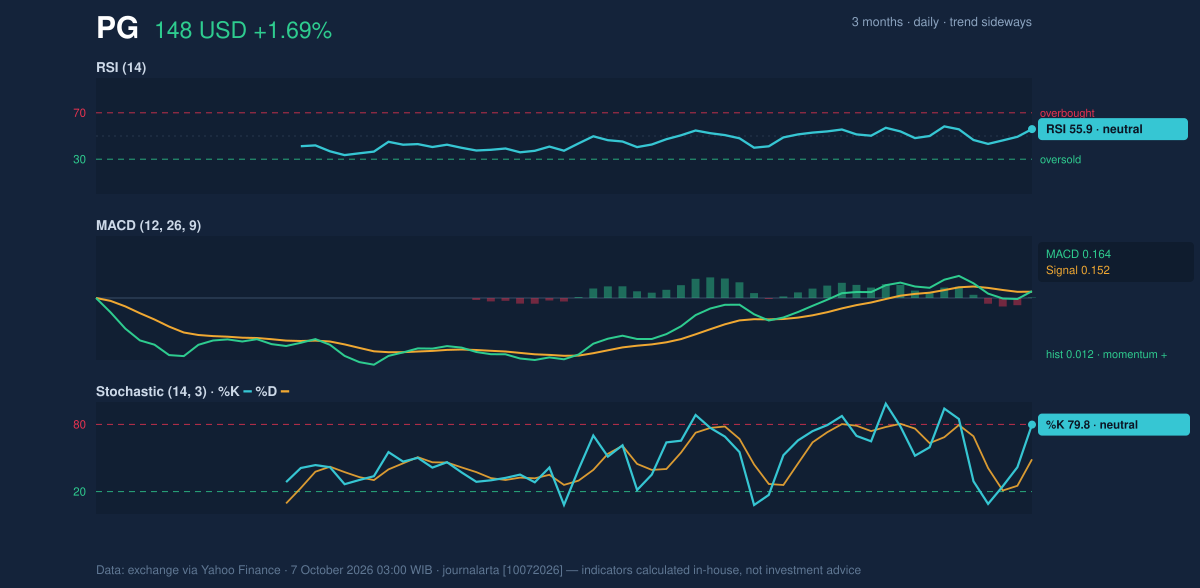Click the oversold label
The height and width of the screenshot is (588, 1200).
[x=1060, y=160]
